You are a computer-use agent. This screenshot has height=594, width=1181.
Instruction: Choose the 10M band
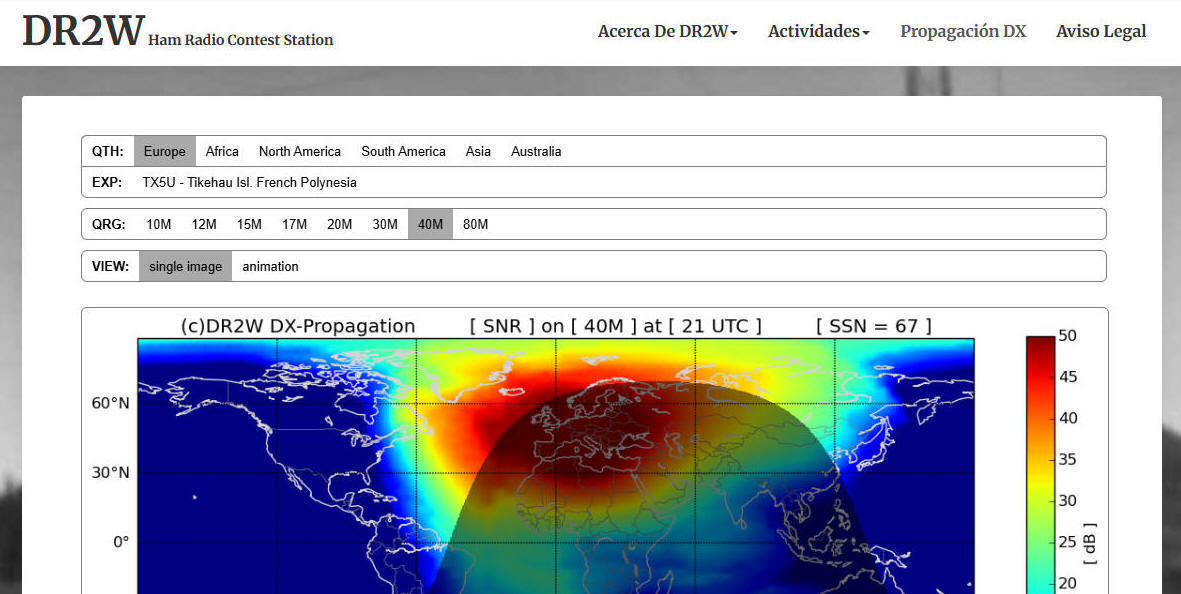coord(159,225)
